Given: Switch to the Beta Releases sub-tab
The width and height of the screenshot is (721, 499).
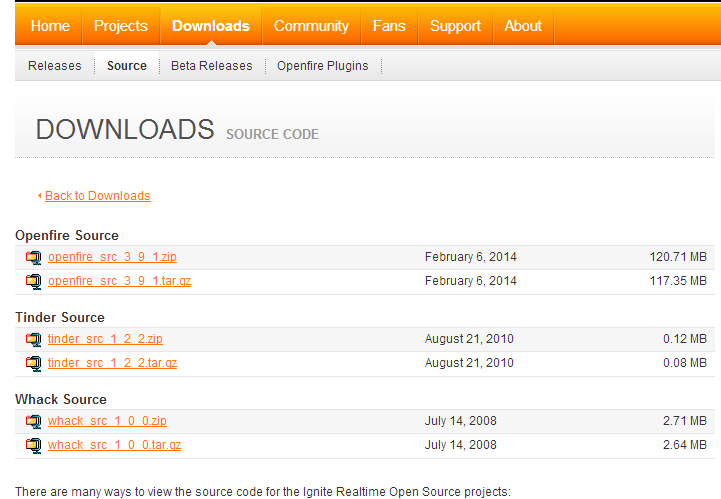Looking at the screenshot, I should pyautogui.click(x=212, y=66).
